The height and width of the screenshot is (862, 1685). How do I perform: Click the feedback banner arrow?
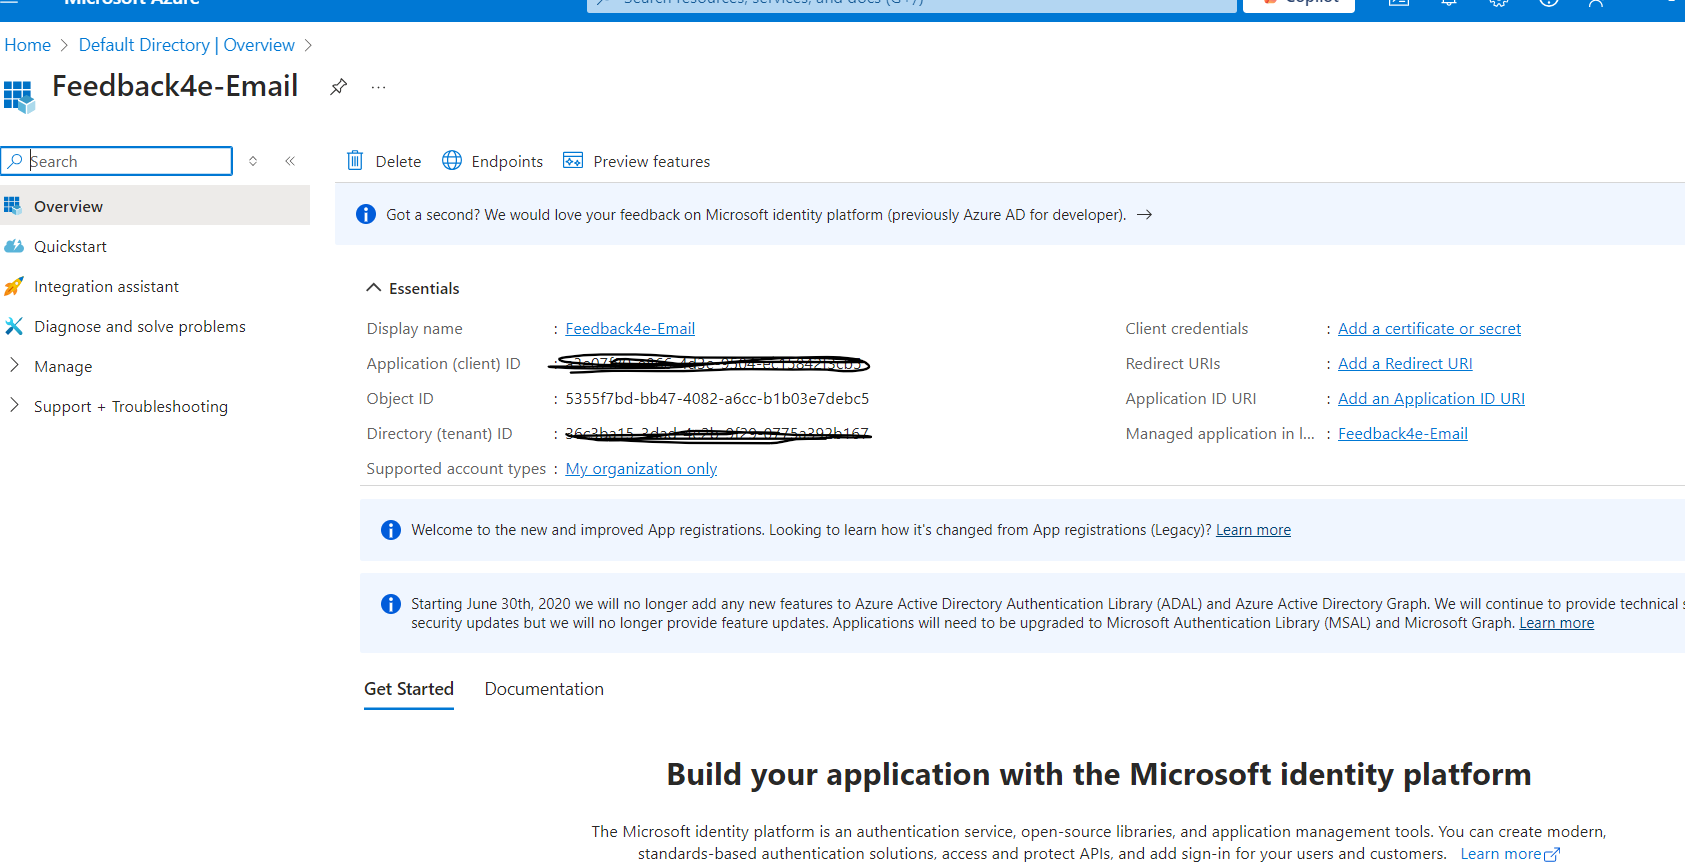1145,215
